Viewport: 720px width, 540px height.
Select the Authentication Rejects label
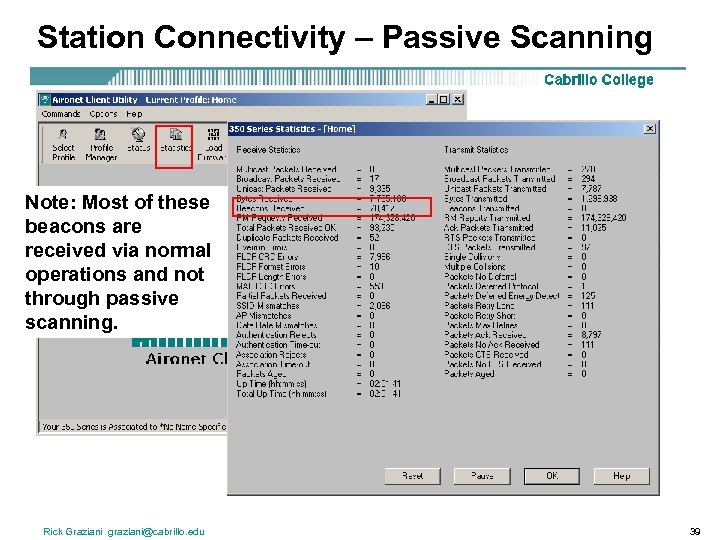click(x=276, y=335)
